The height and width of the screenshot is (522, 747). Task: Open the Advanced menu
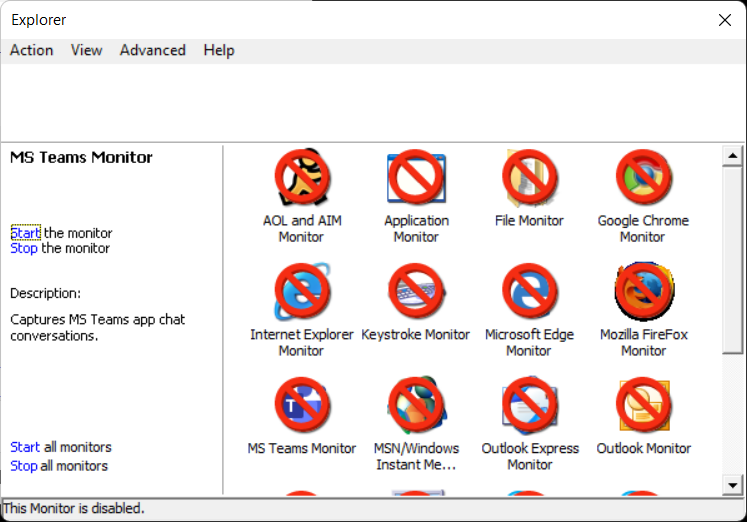[152, 50]
